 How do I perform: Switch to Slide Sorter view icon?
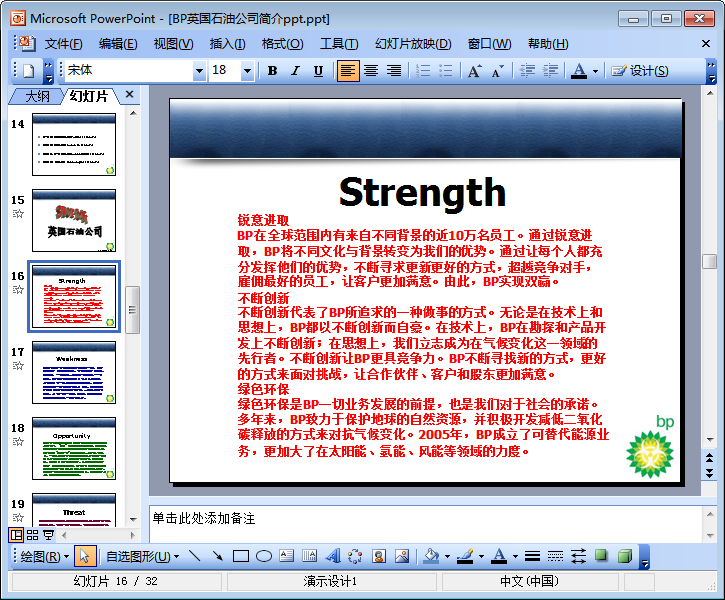[x=32, y=535]
